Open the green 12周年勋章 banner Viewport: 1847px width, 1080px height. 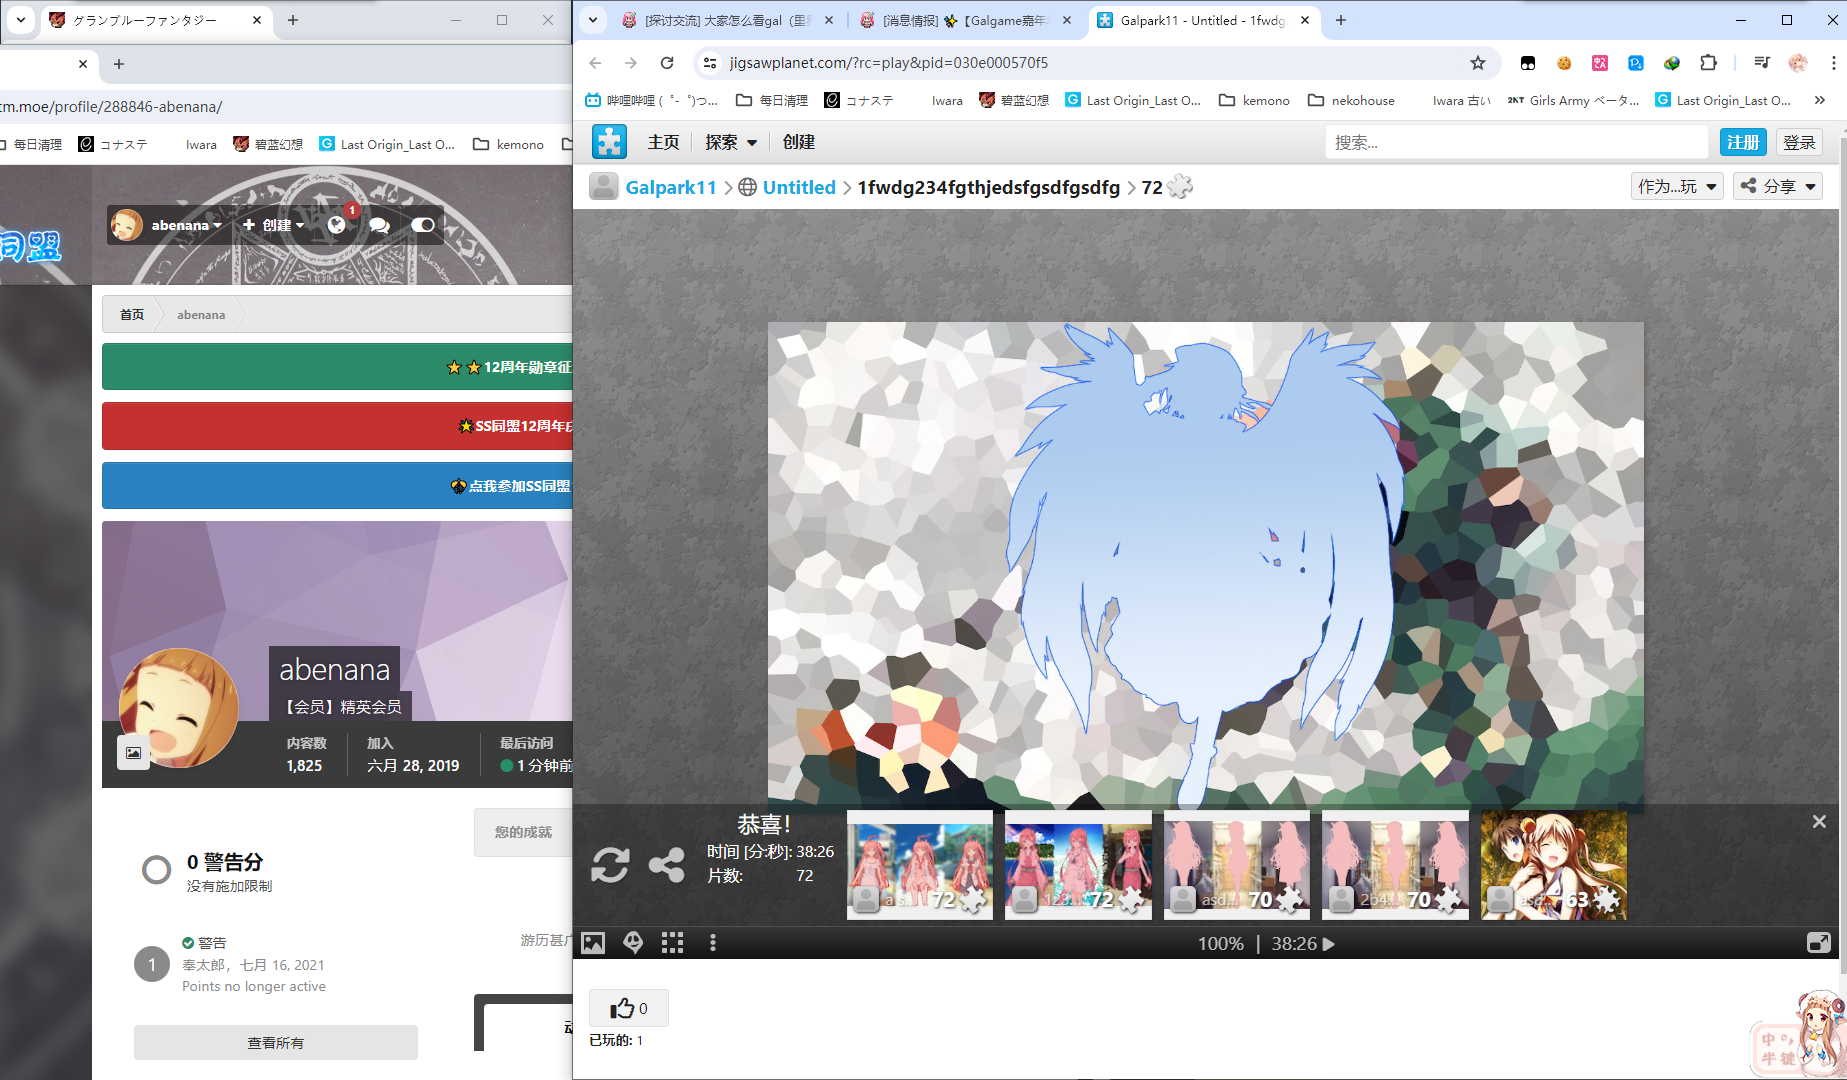pos(337,367)
